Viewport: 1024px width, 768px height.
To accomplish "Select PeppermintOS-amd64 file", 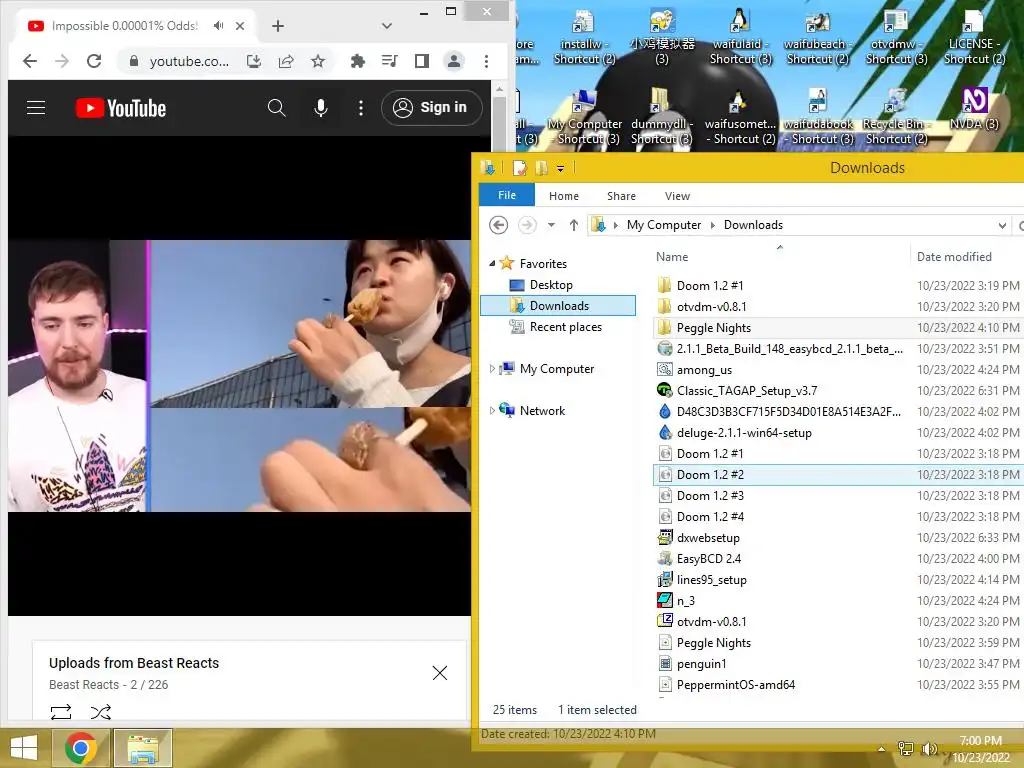I will 735,684.
